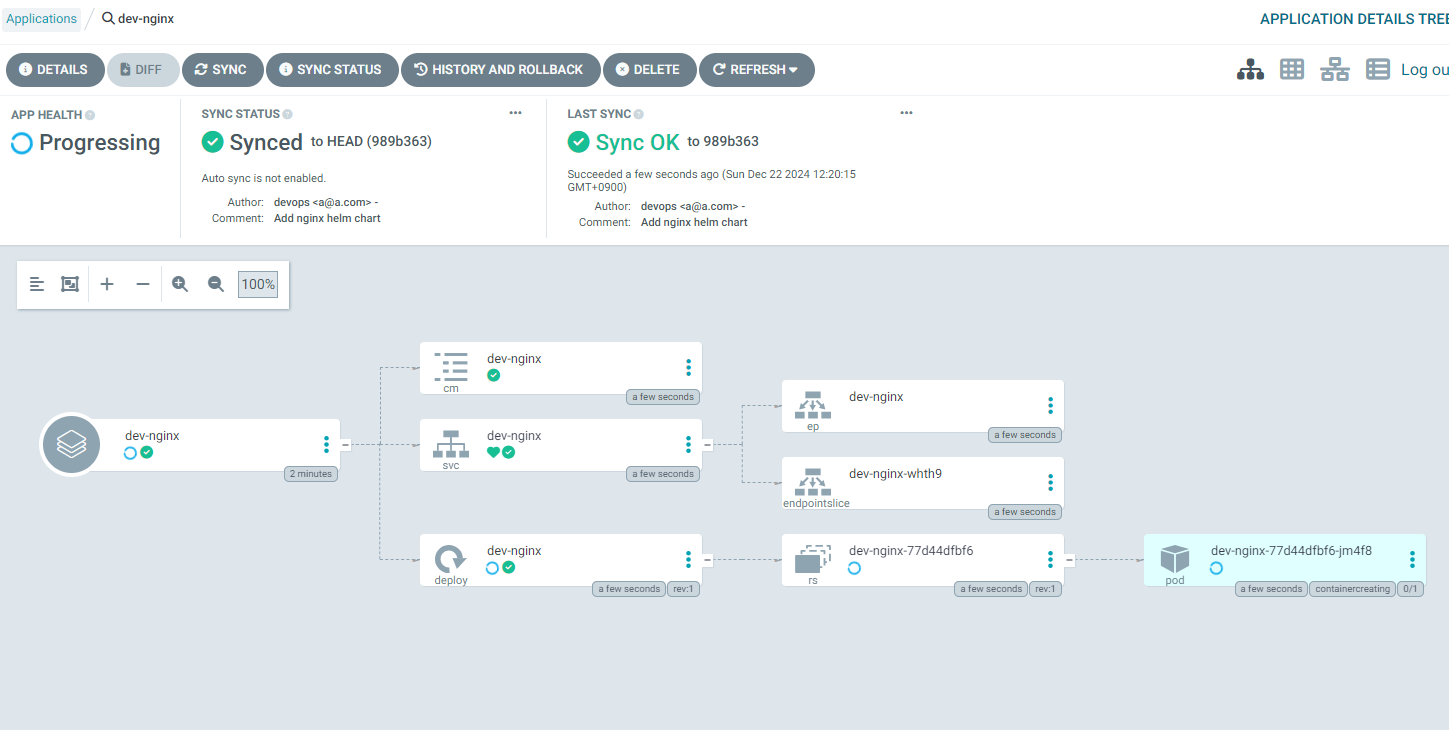Image resolution: width=1449 pixels, height=730 pixels.
Task: Open menu for dev-nginx application node
Action: coord(326,445)
